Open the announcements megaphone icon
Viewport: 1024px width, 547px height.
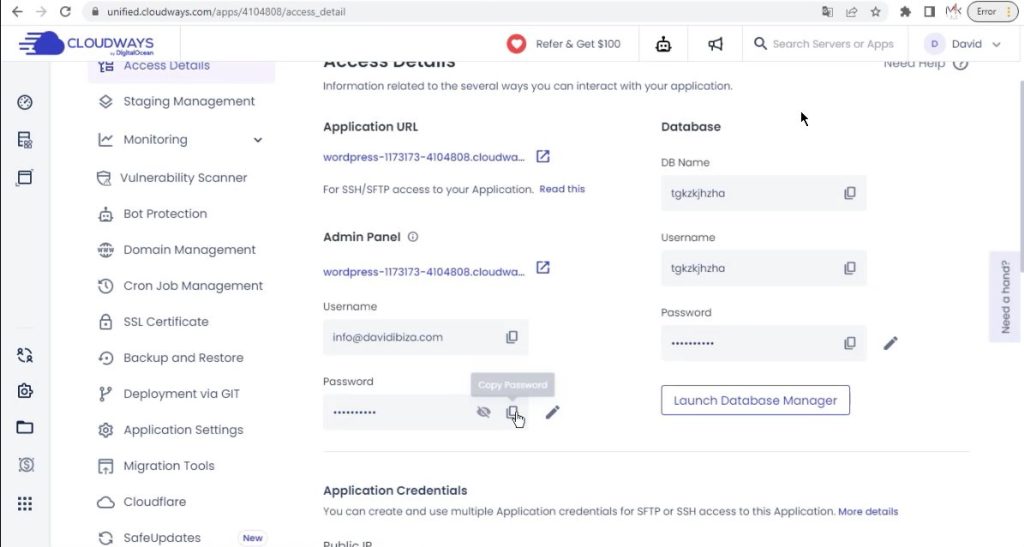click(x=716, y=44)
